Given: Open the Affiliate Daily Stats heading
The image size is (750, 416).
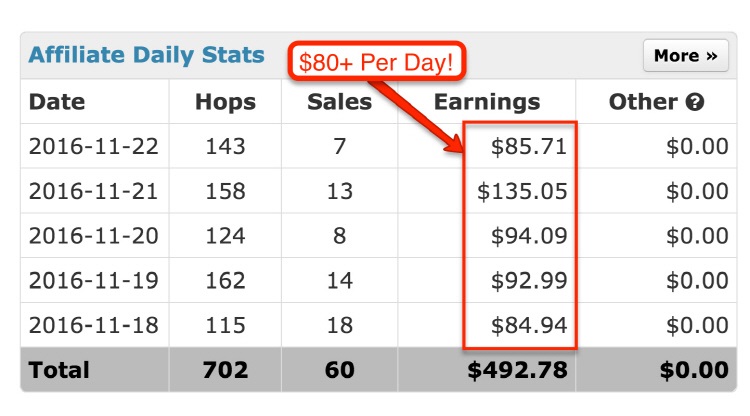Looking at the screenshot, I should pyautogui.click(x=146, y=55).
